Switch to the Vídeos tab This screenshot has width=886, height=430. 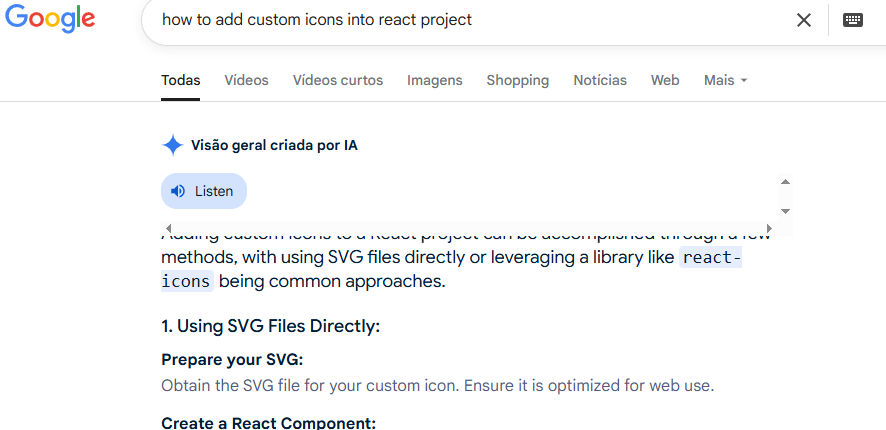246,80
